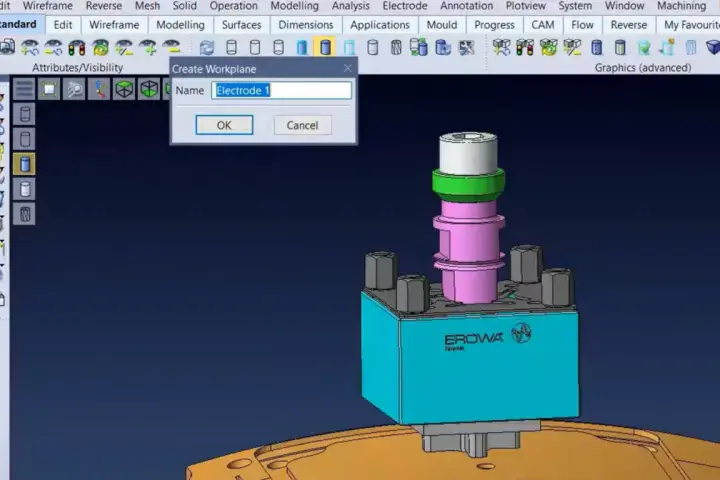The image size is (720, 480).
Task: Click the eye with green plus icon
Action: [x=148, y=47]
